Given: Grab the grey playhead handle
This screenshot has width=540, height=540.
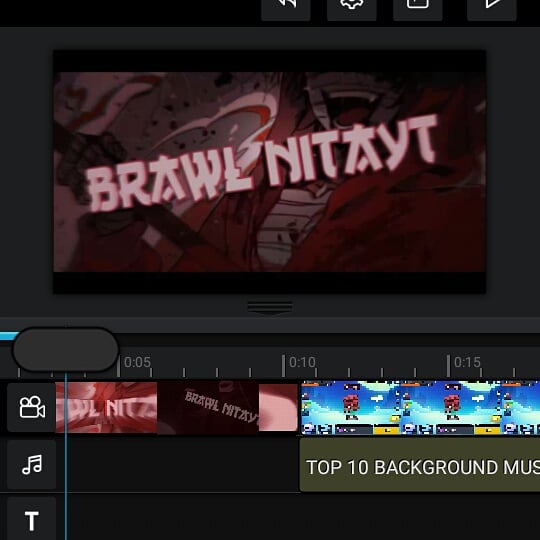Looking at the screenshot, I should click(65, 350).
